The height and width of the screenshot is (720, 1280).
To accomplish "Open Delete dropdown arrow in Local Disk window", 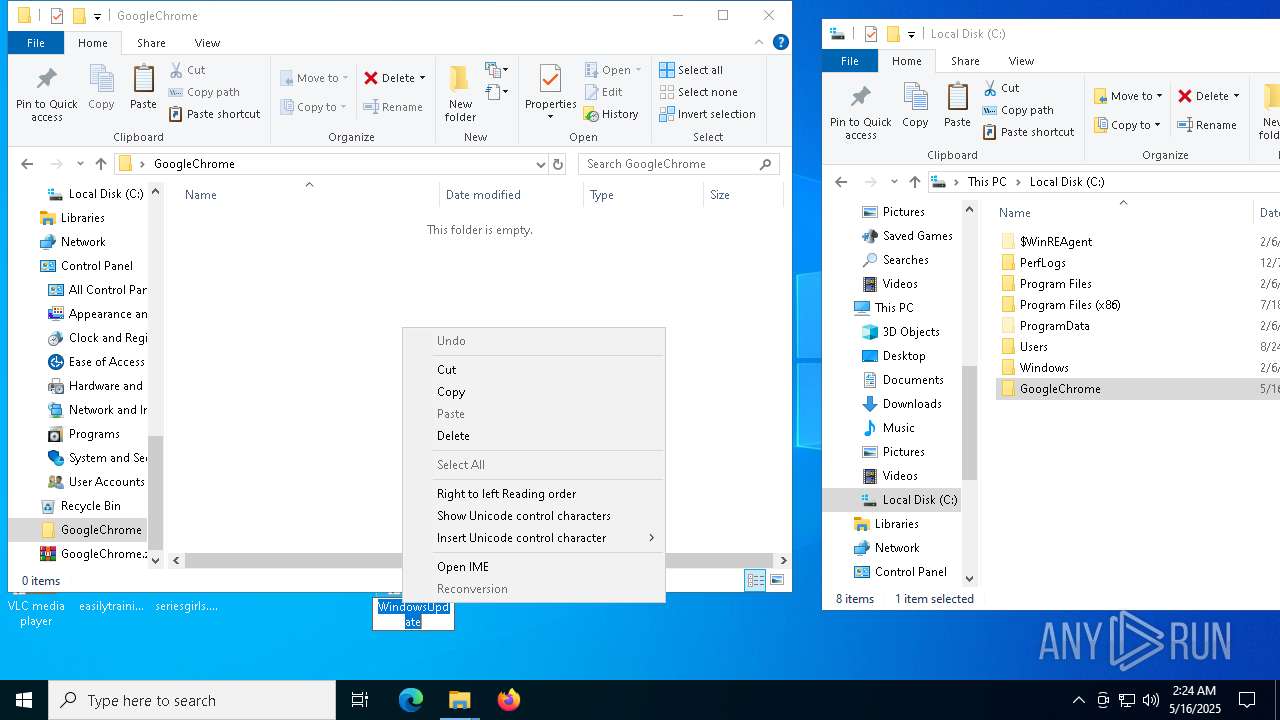I will [x=1236, y=96].
